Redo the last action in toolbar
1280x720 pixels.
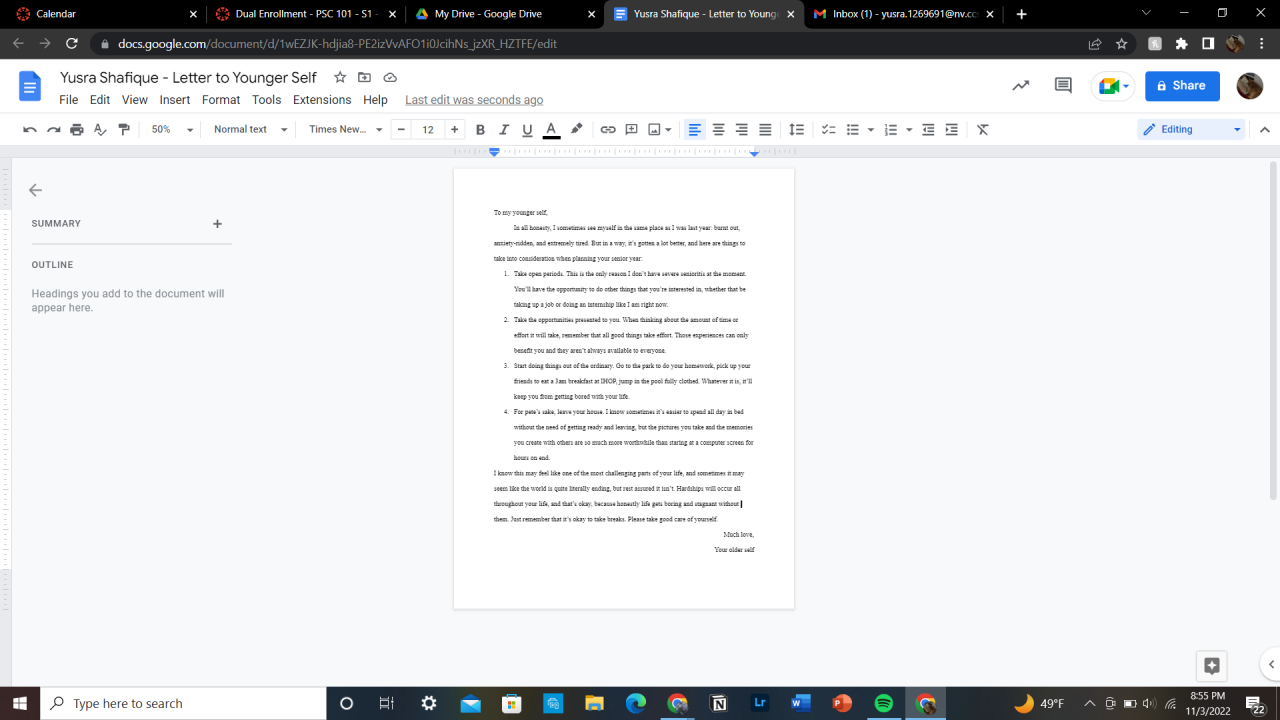tap(53, 129)
